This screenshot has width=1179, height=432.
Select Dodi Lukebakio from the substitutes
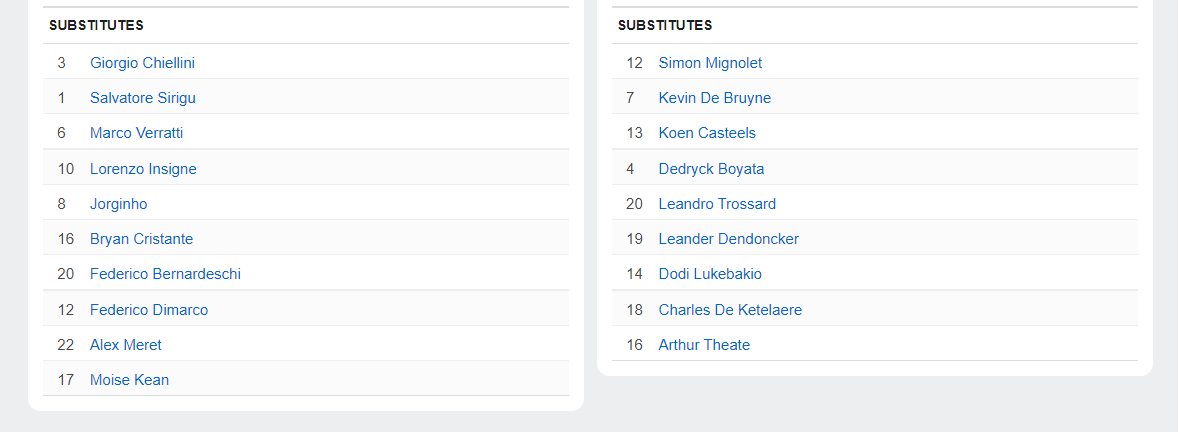(x=710, y=274)
